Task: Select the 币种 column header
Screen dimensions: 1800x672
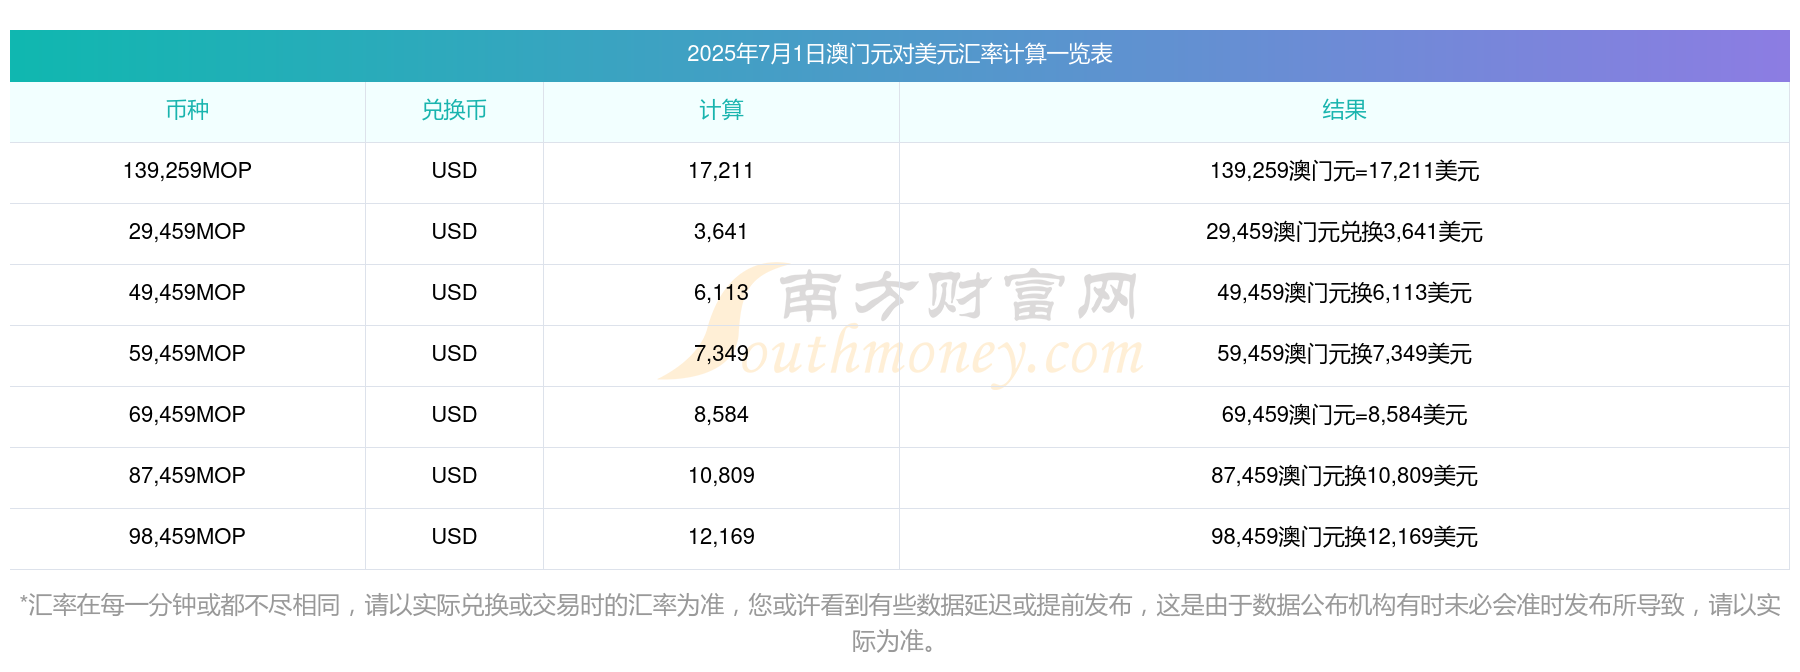Action: coord(187,111)
